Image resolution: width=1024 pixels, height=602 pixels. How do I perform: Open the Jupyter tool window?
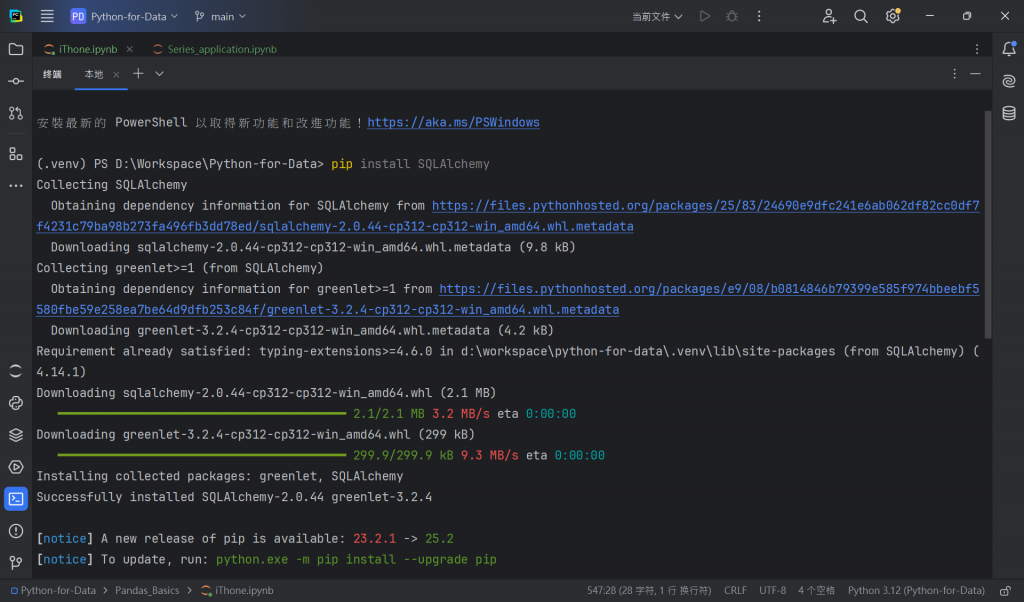(16, 371)
